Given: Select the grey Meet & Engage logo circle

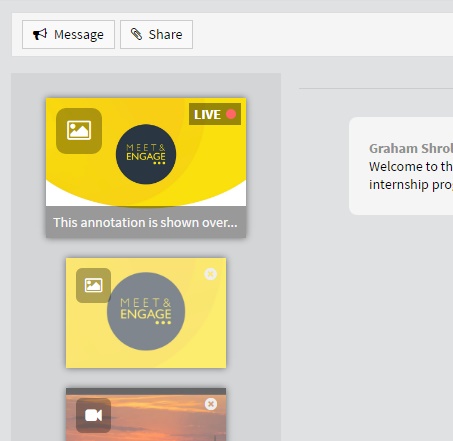Looking at the screenshot, I should (146, 311).
